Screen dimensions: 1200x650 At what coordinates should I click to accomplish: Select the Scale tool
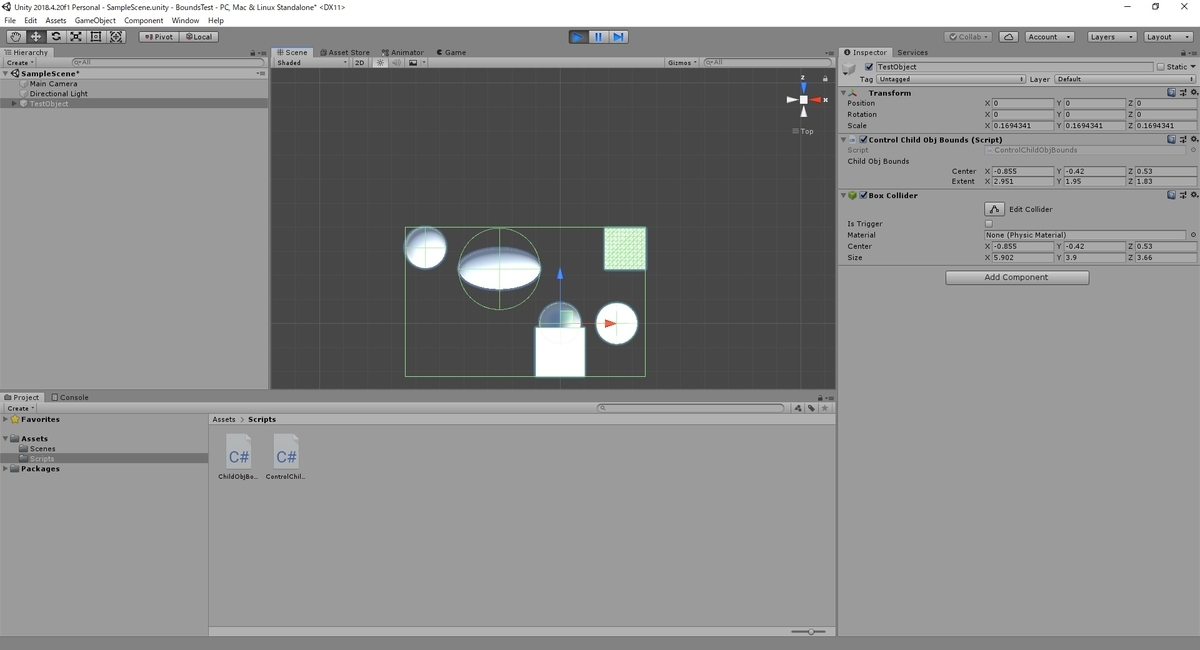[76, 37]
